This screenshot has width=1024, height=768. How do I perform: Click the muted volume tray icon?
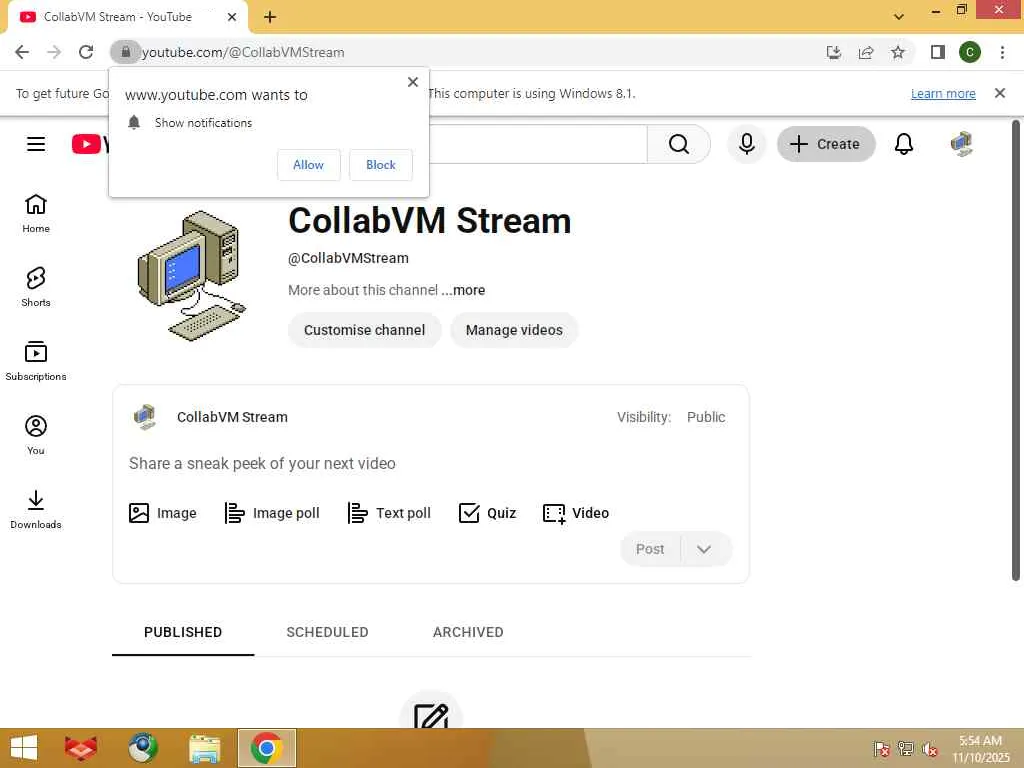pyautogui.click(x=930, y=749)
